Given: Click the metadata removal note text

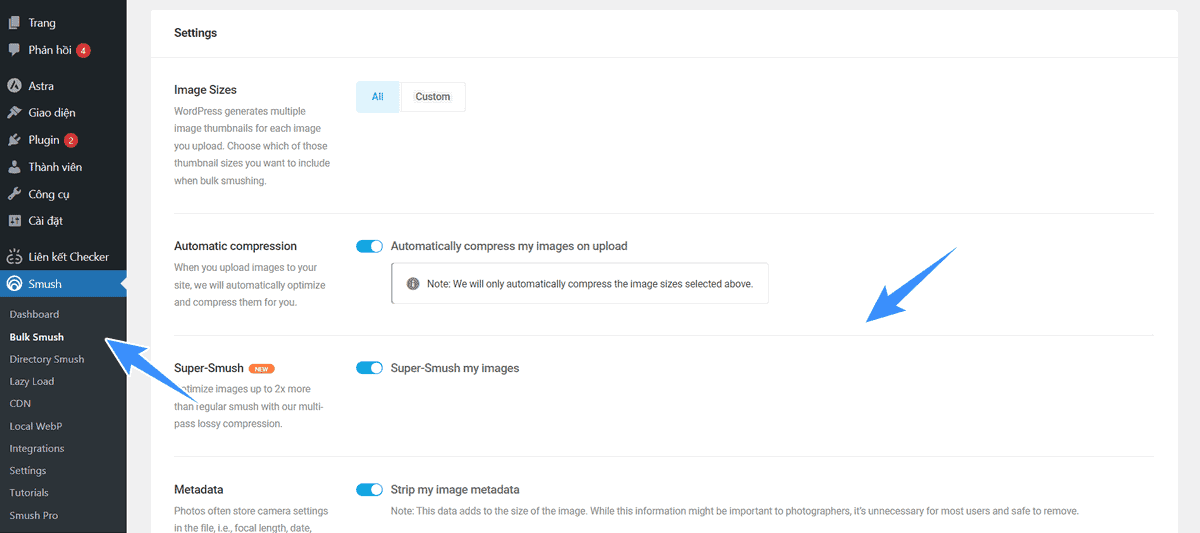Looking at the screenshot, I should click(735, 511).
